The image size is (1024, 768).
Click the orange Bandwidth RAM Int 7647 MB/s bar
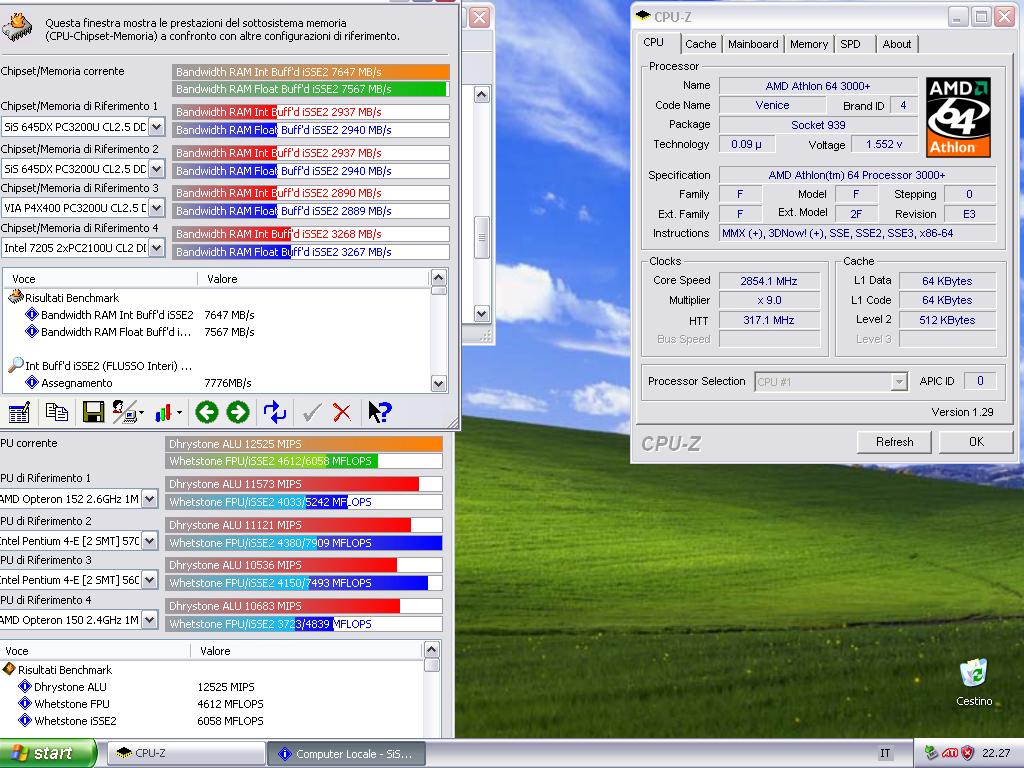(x=311, y=72)
